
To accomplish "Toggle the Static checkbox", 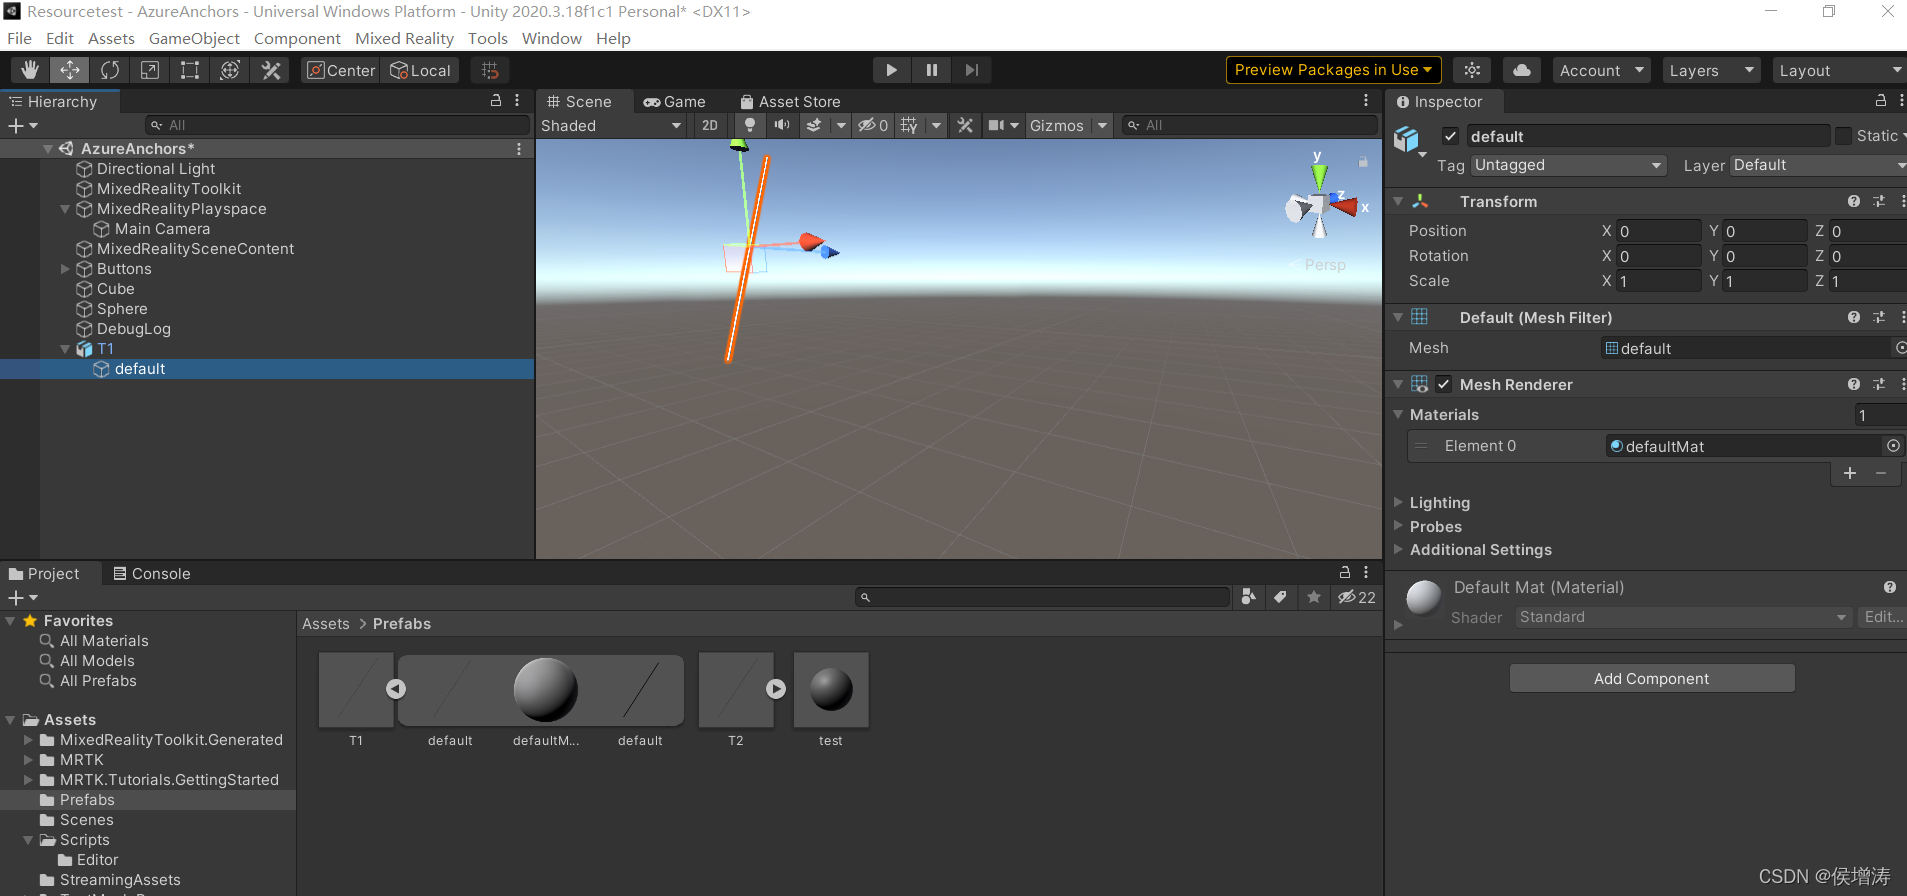I will point(1843,136).
